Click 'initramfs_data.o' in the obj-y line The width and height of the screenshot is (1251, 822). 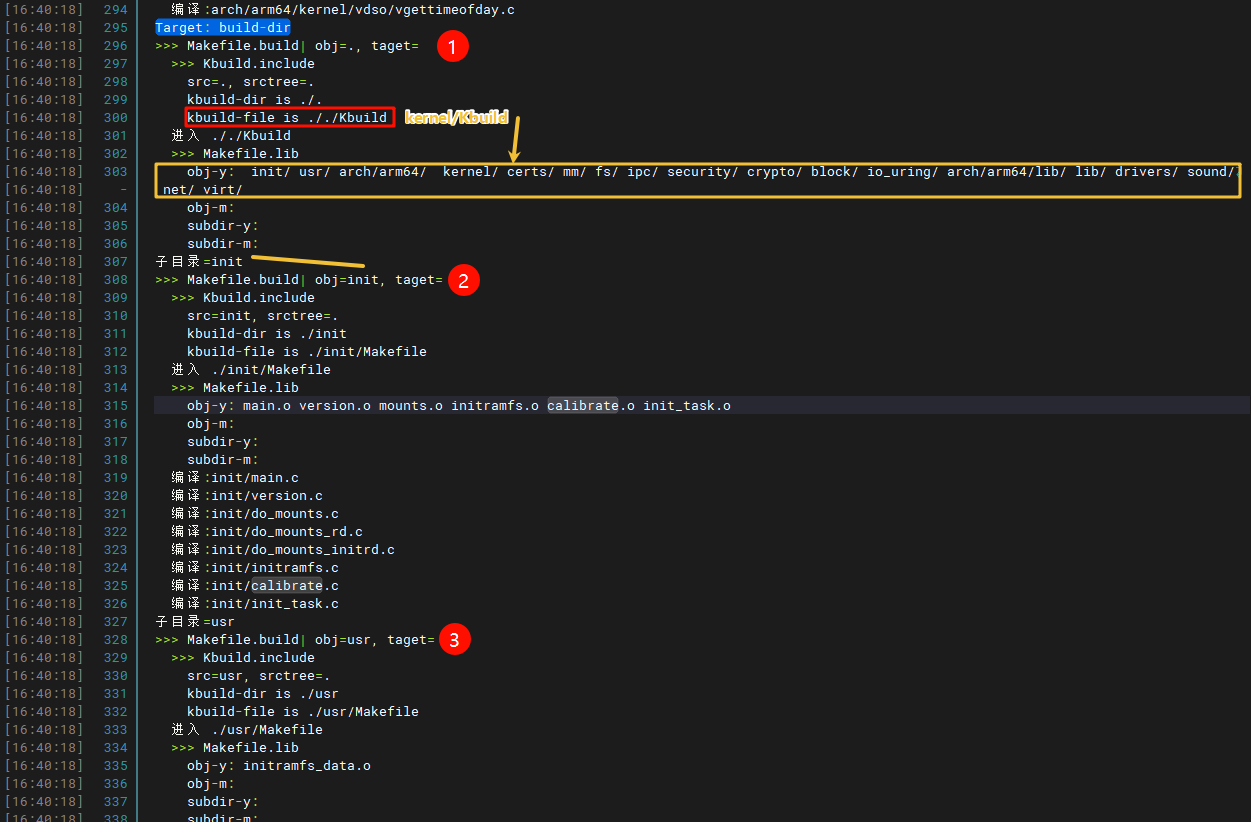tap(306, 766)
